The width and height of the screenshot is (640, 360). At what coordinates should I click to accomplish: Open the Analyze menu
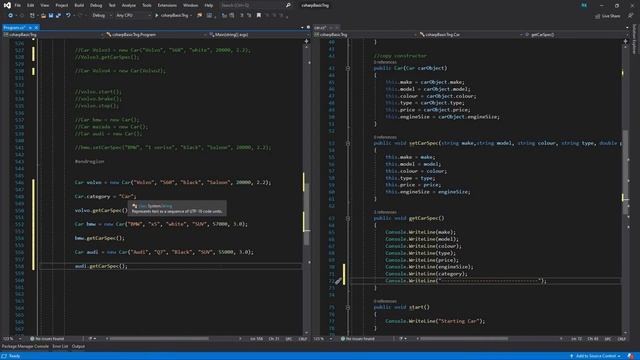(129, 5)
